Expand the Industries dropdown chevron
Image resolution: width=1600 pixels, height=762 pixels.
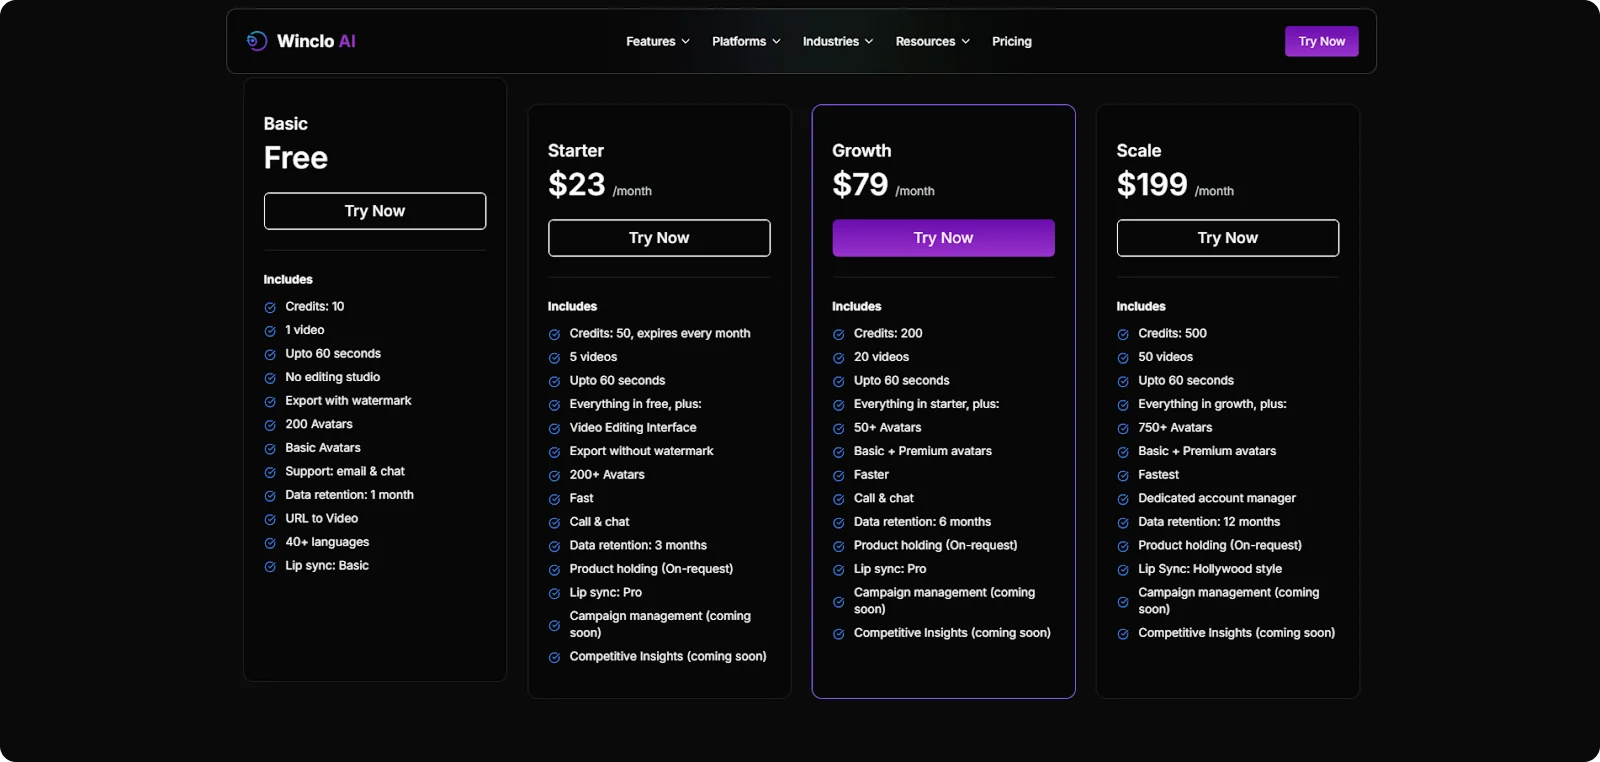(x=869, y=42)
